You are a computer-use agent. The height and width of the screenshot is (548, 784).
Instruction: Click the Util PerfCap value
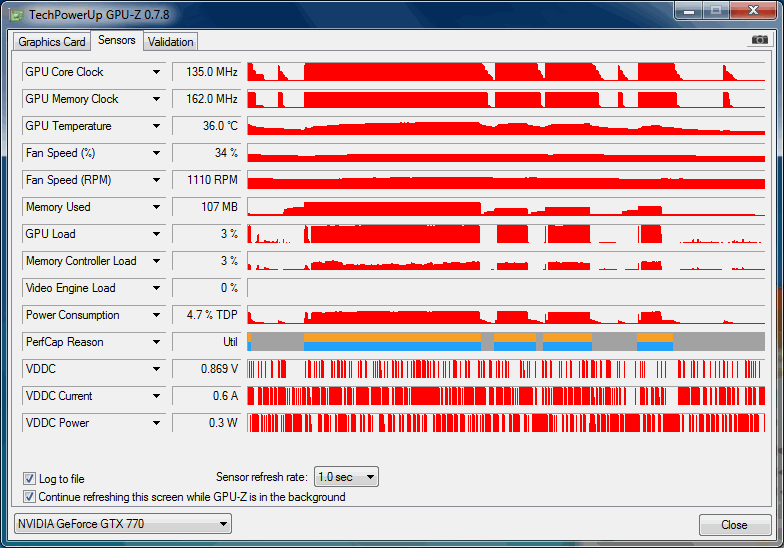point(206,342)
